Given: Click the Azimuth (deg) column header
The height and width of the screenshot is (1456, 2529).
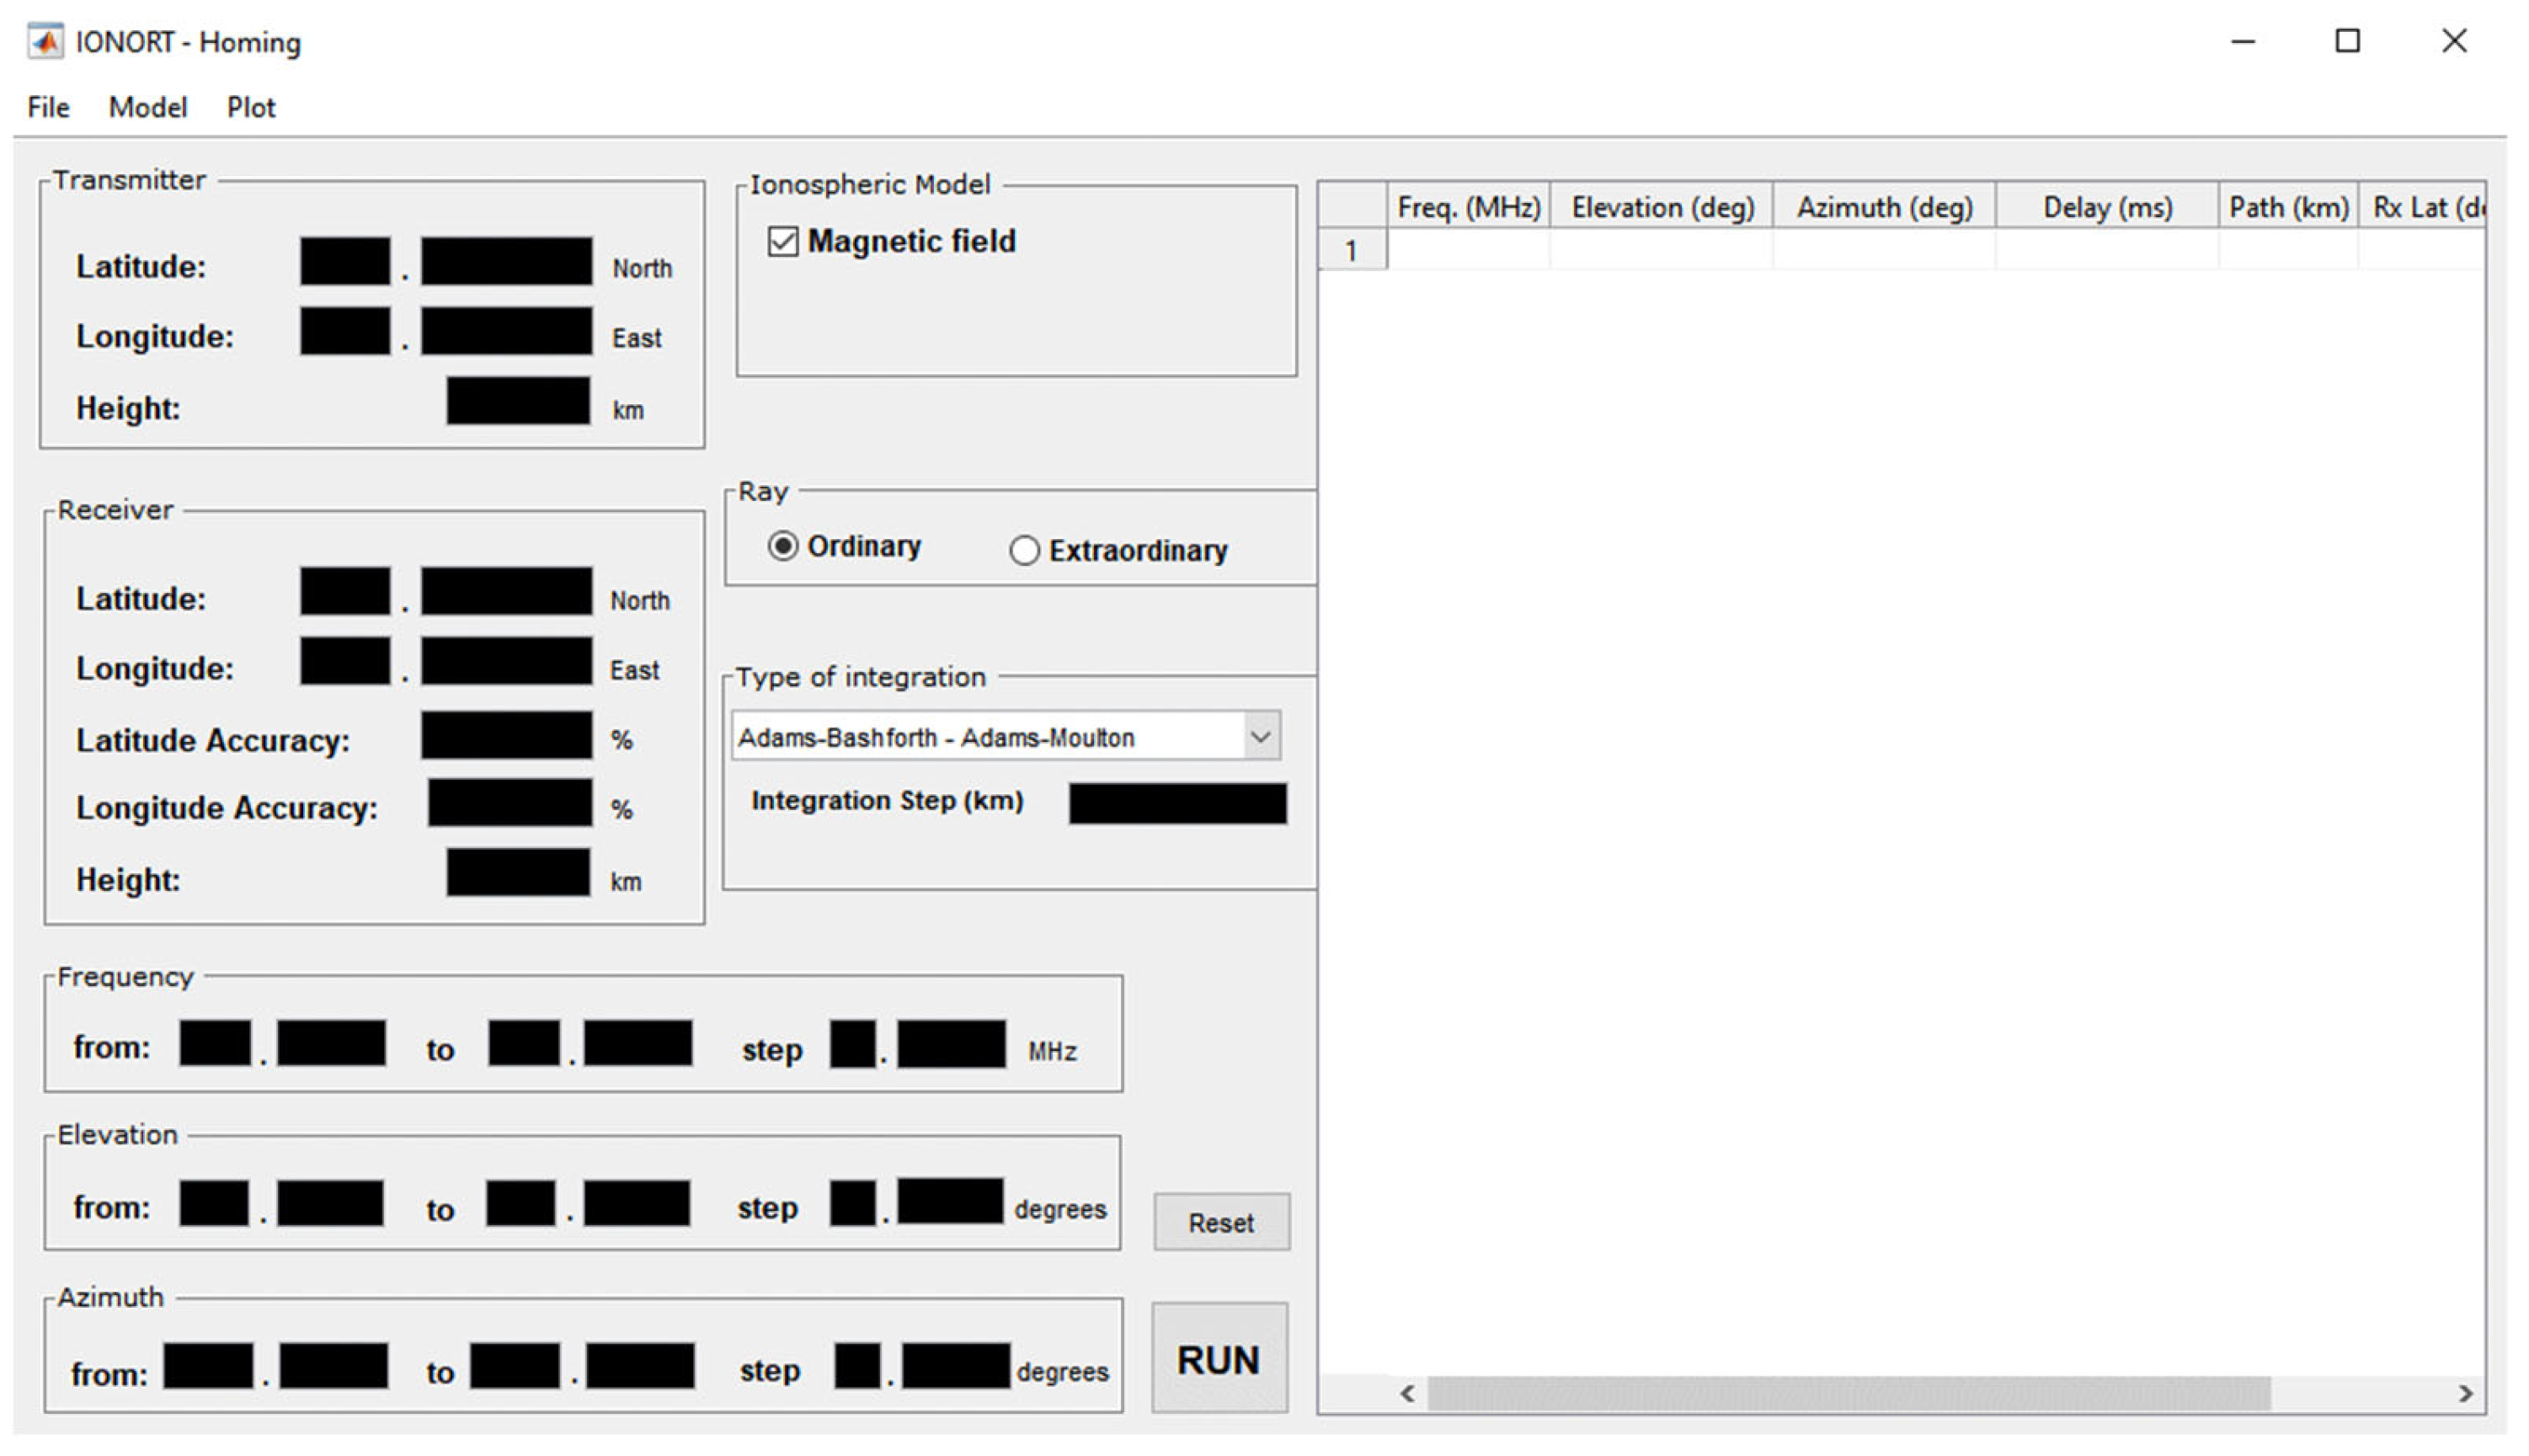Looking at the screenshot, I should point(1884,207).
